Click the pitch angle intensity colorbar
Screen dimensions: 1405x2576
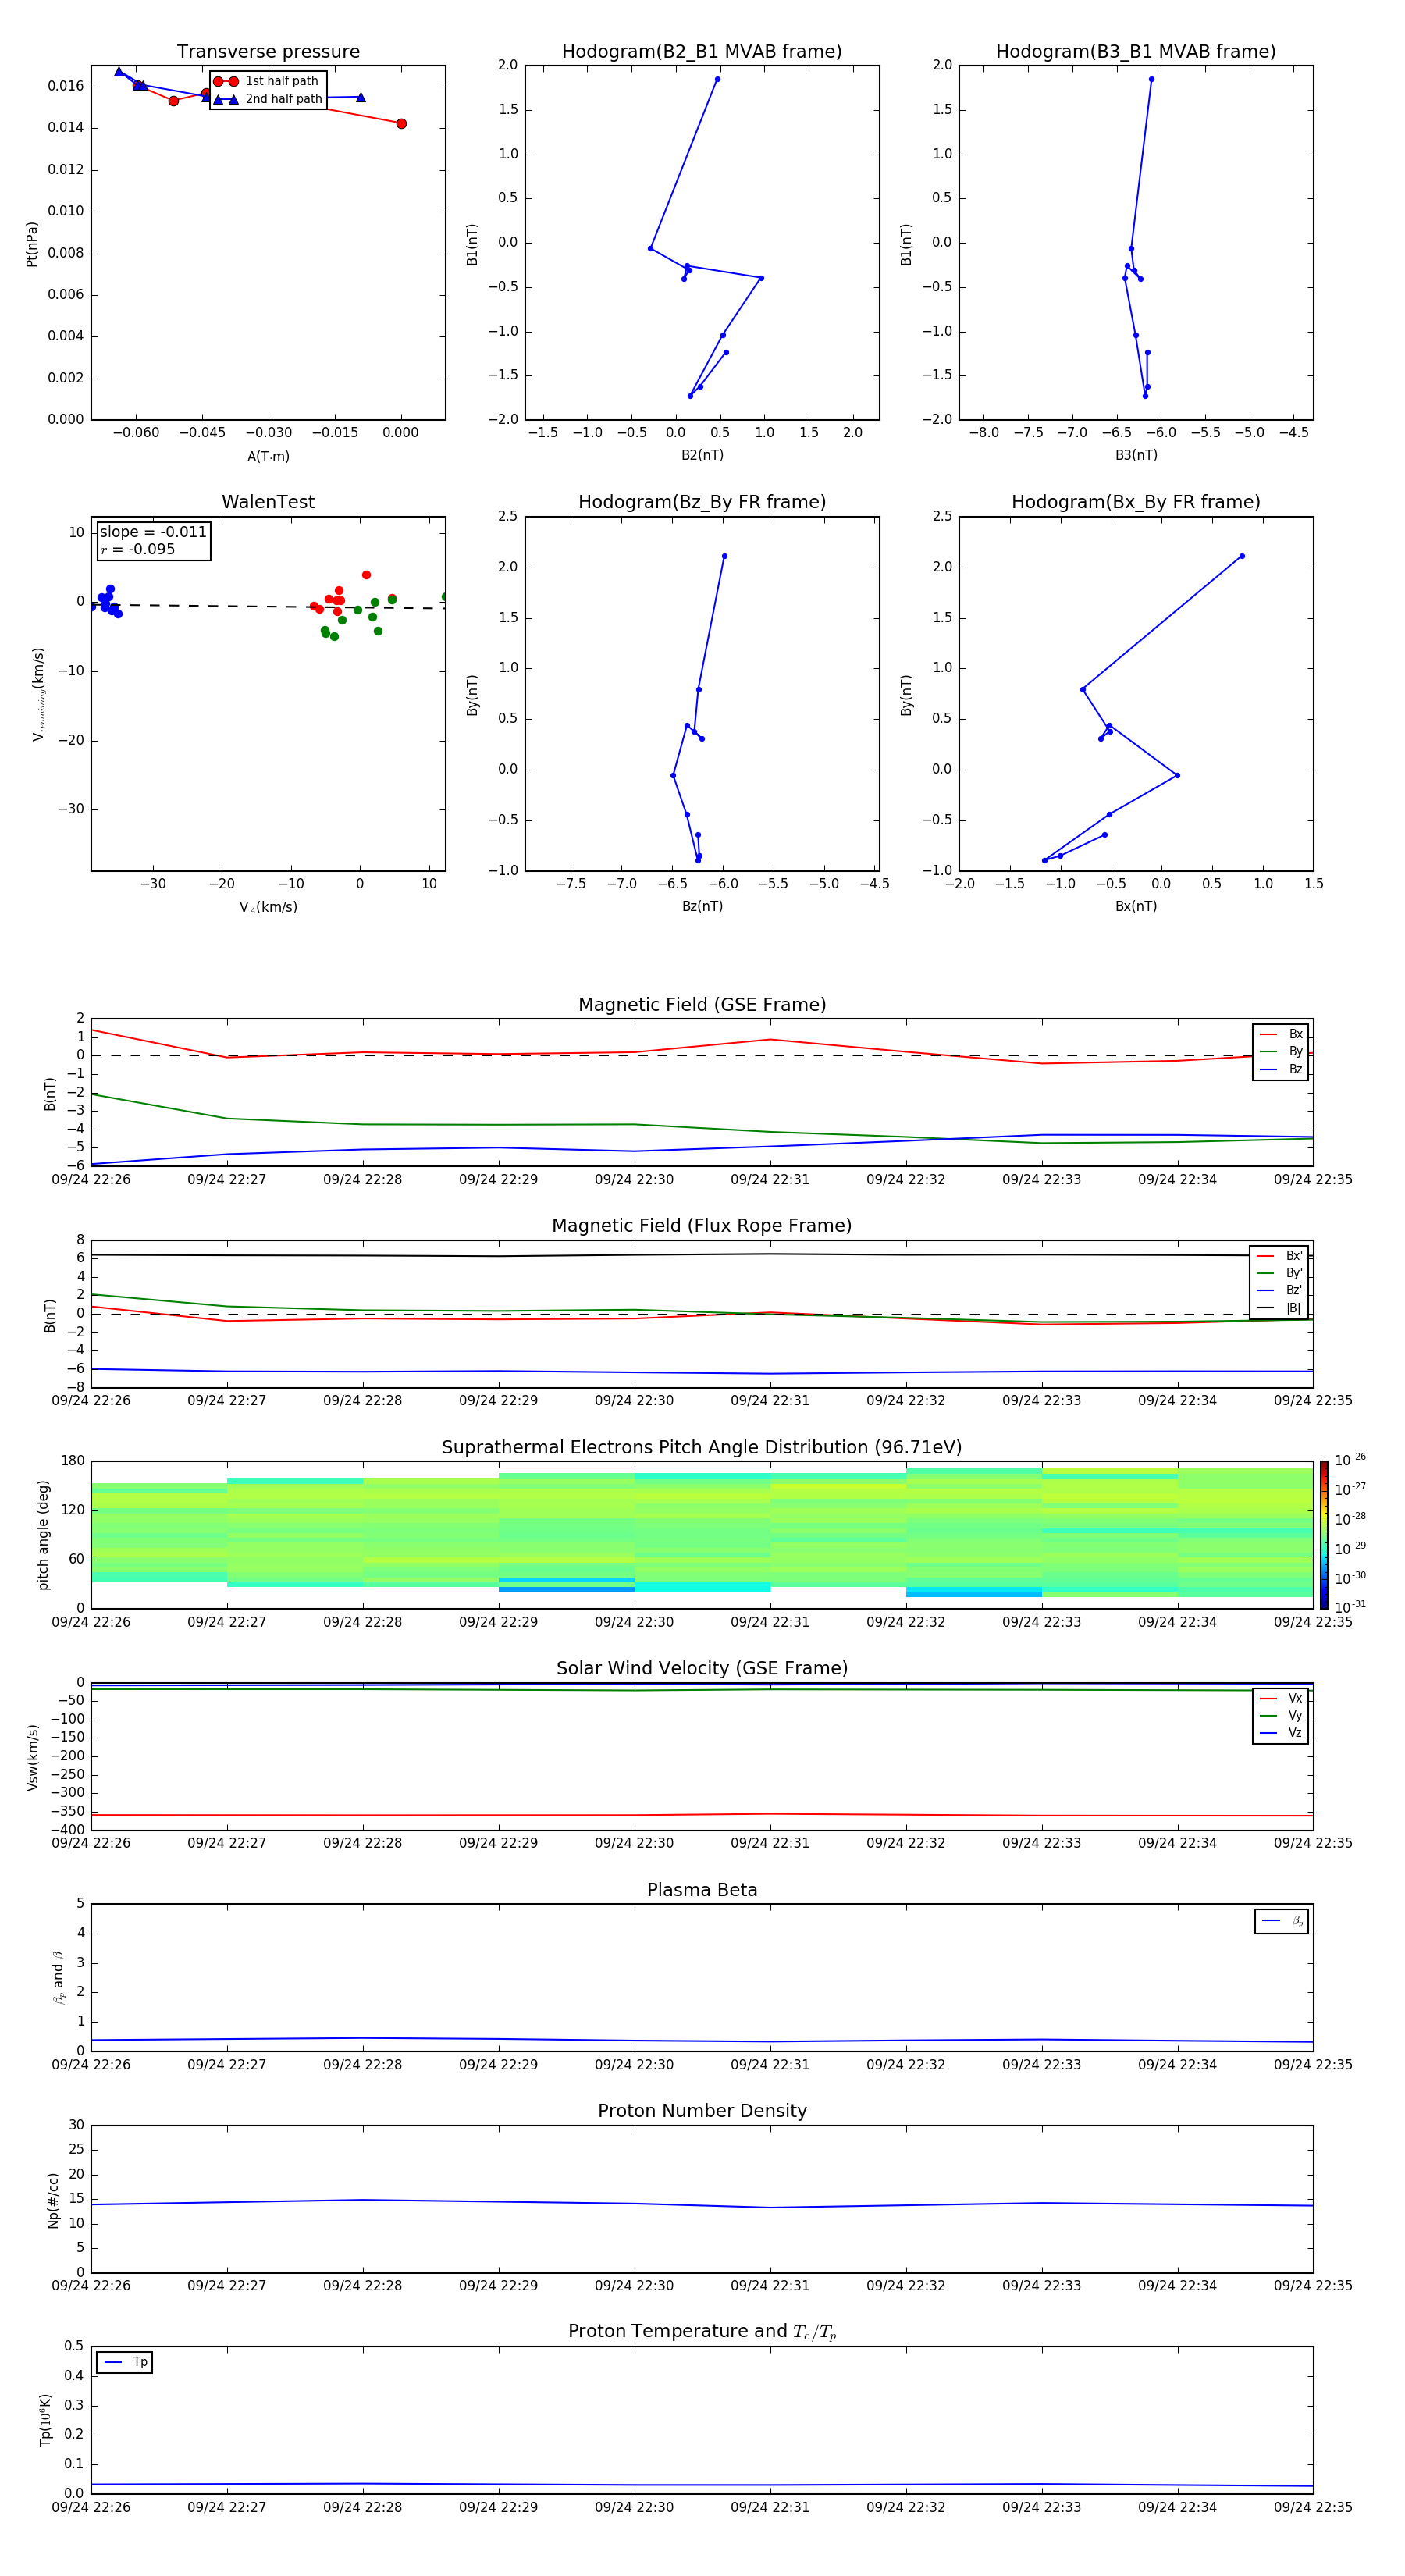[1324, 1535]
